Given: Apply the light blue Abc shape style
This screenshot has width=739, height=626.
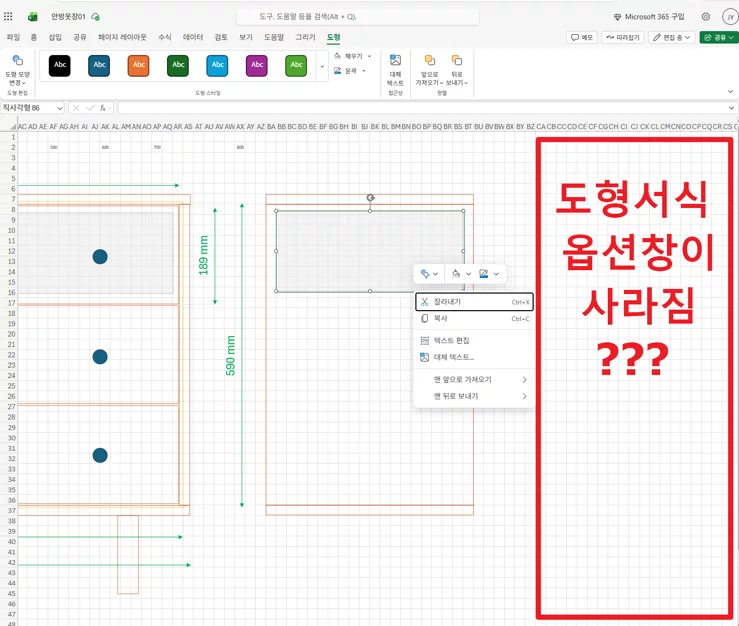Looking at the screenshot, I should (217, 65).
